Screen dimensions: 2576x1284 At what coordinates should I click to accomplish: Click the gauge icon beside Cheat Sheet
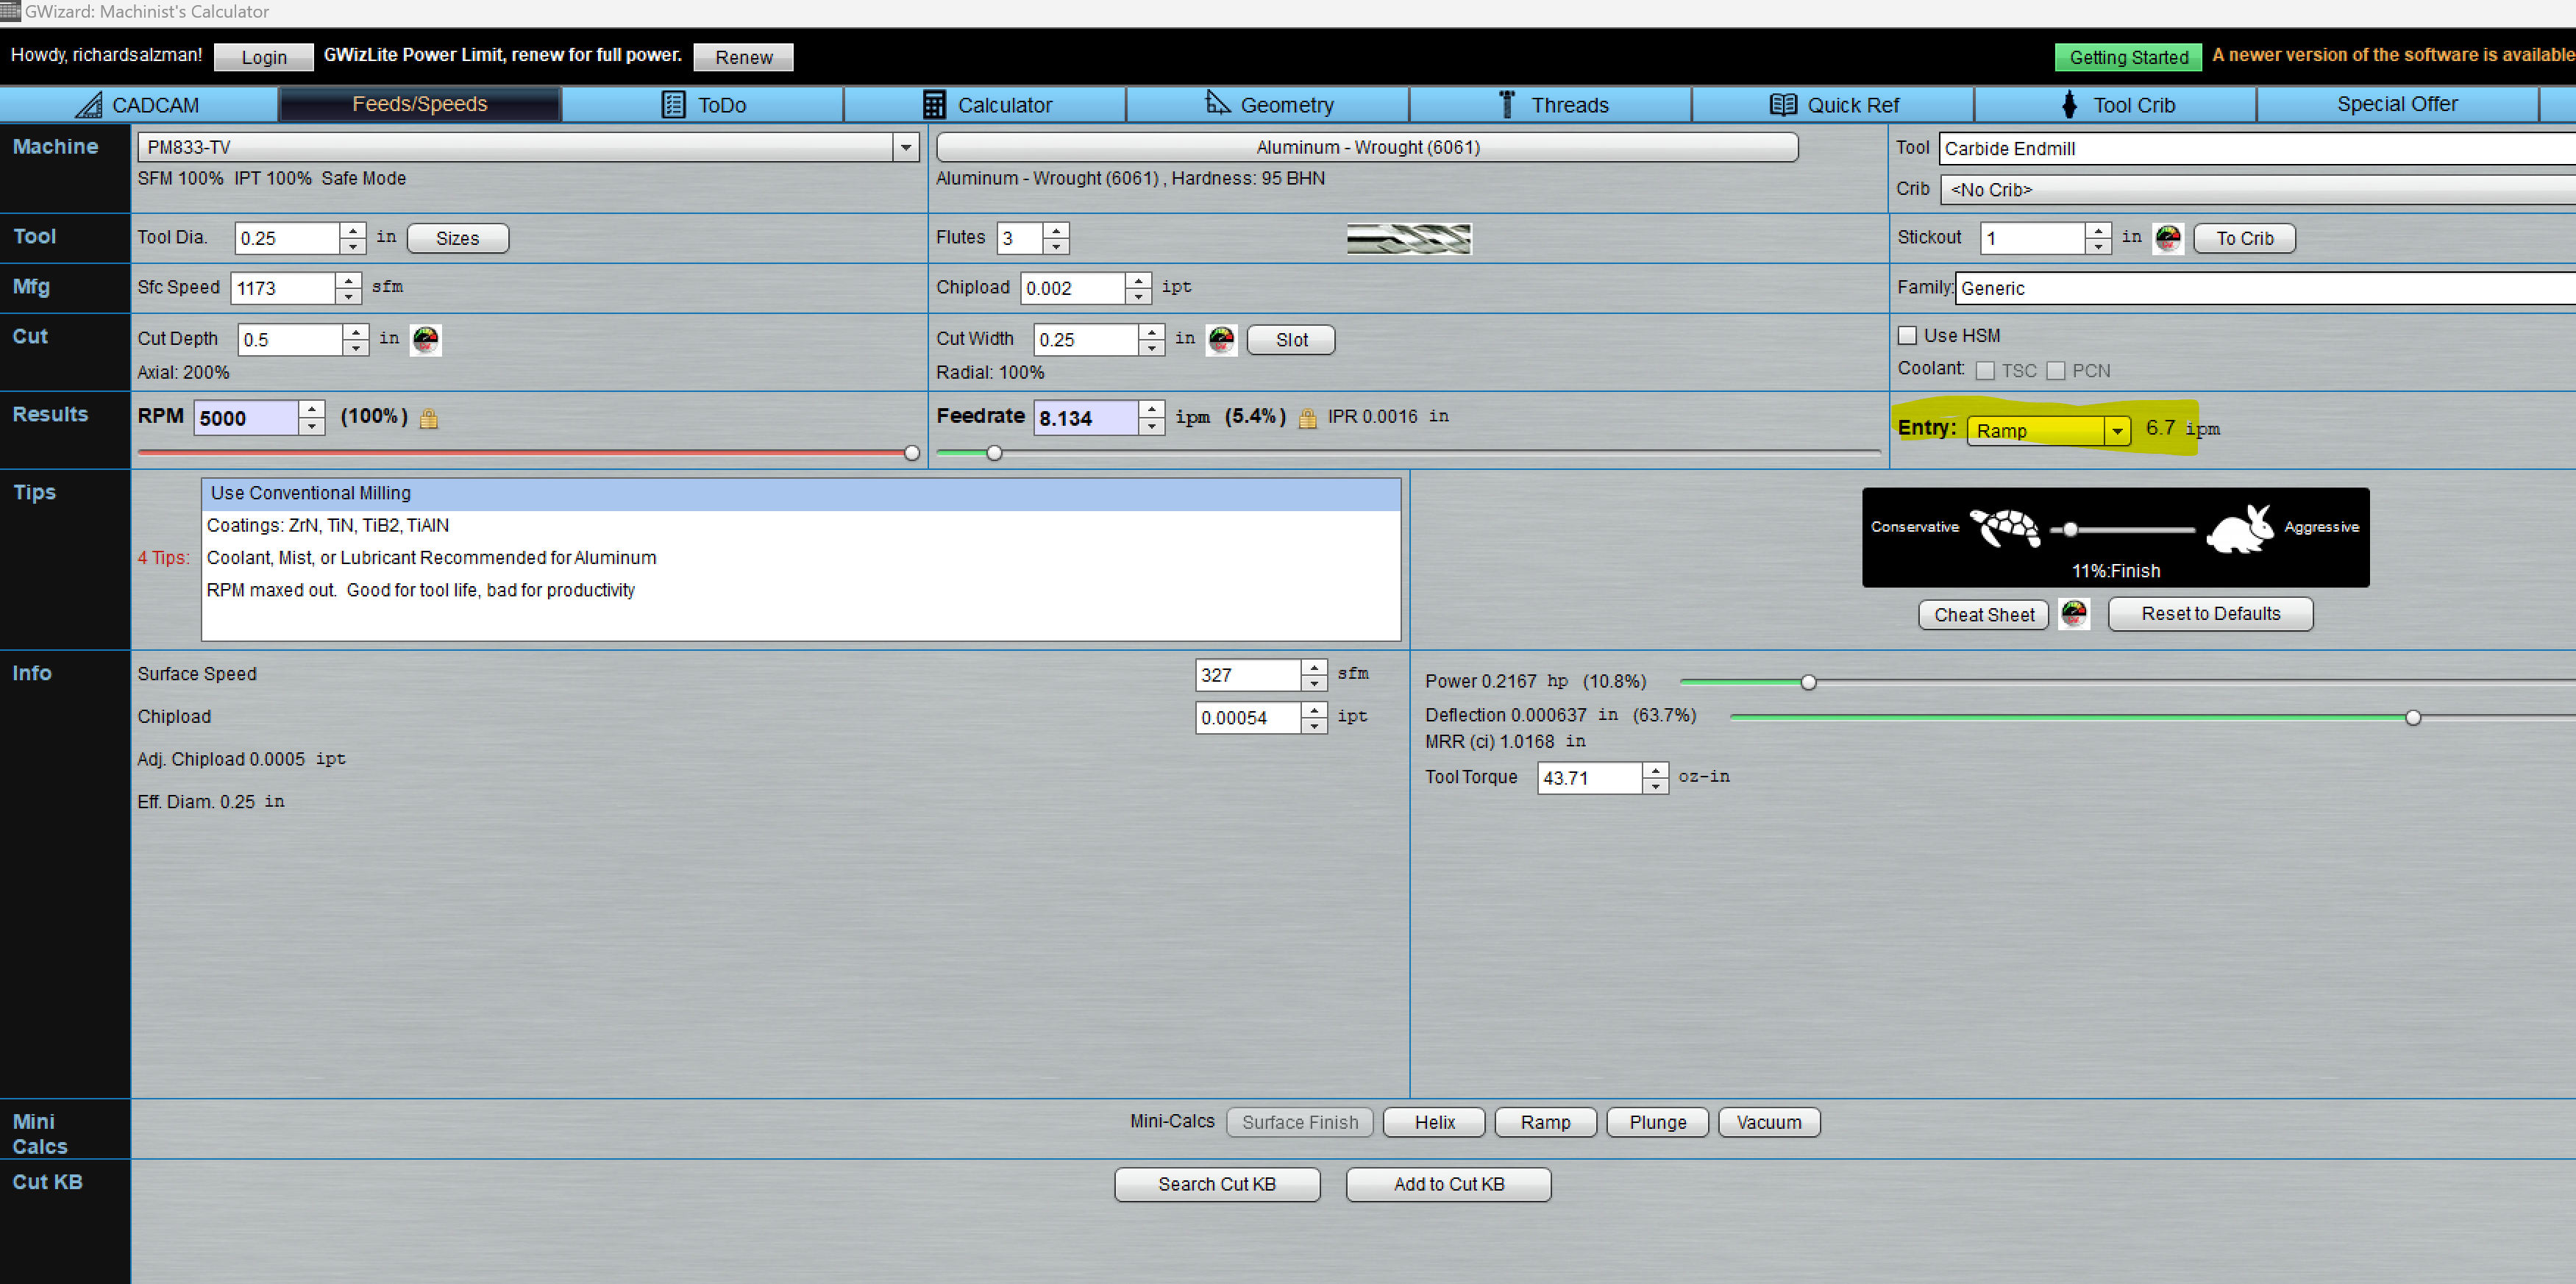(x=2073, y=614)
